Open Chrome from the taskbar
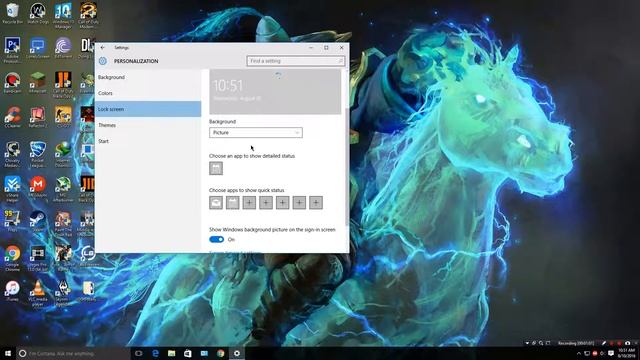The height and width of the screenshot is (360, 640). point(220,353)
